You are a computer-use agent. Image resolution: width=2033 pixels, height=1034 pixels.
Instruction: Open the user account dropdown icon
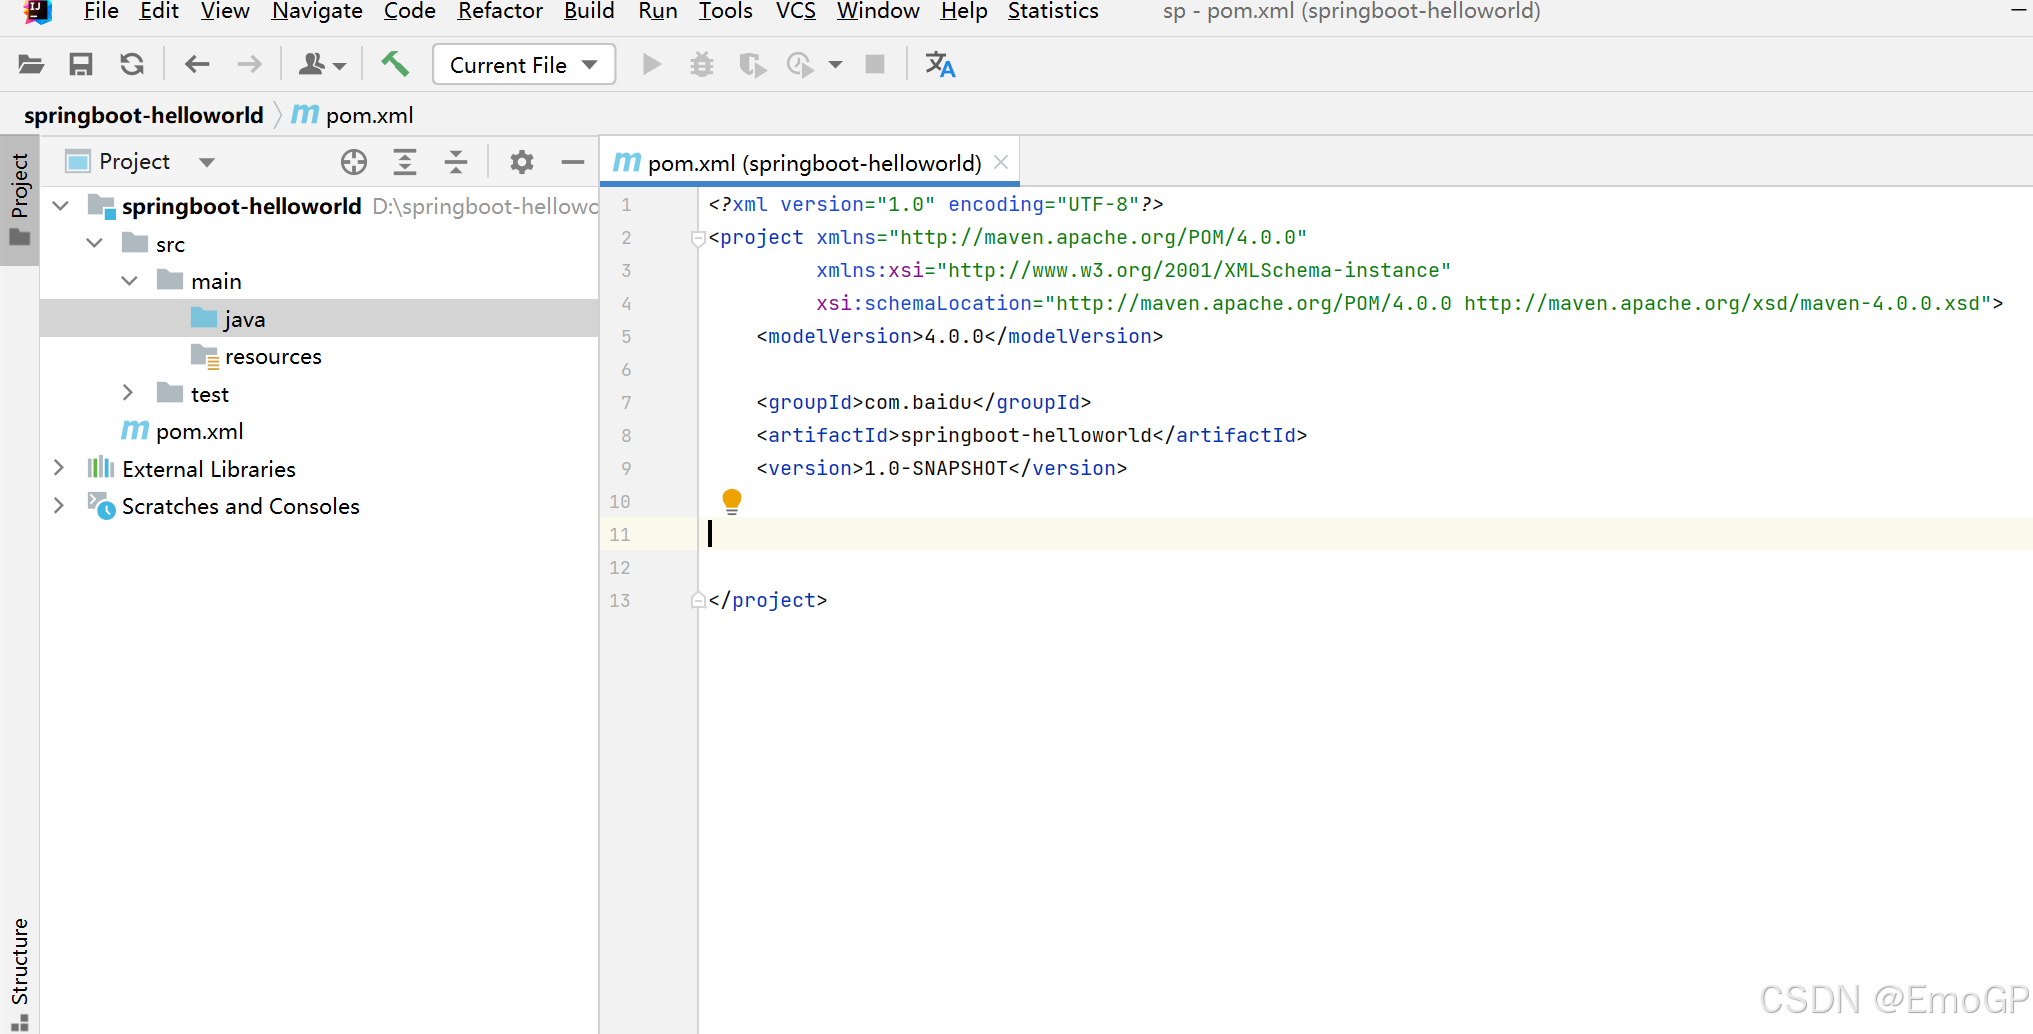322,65
